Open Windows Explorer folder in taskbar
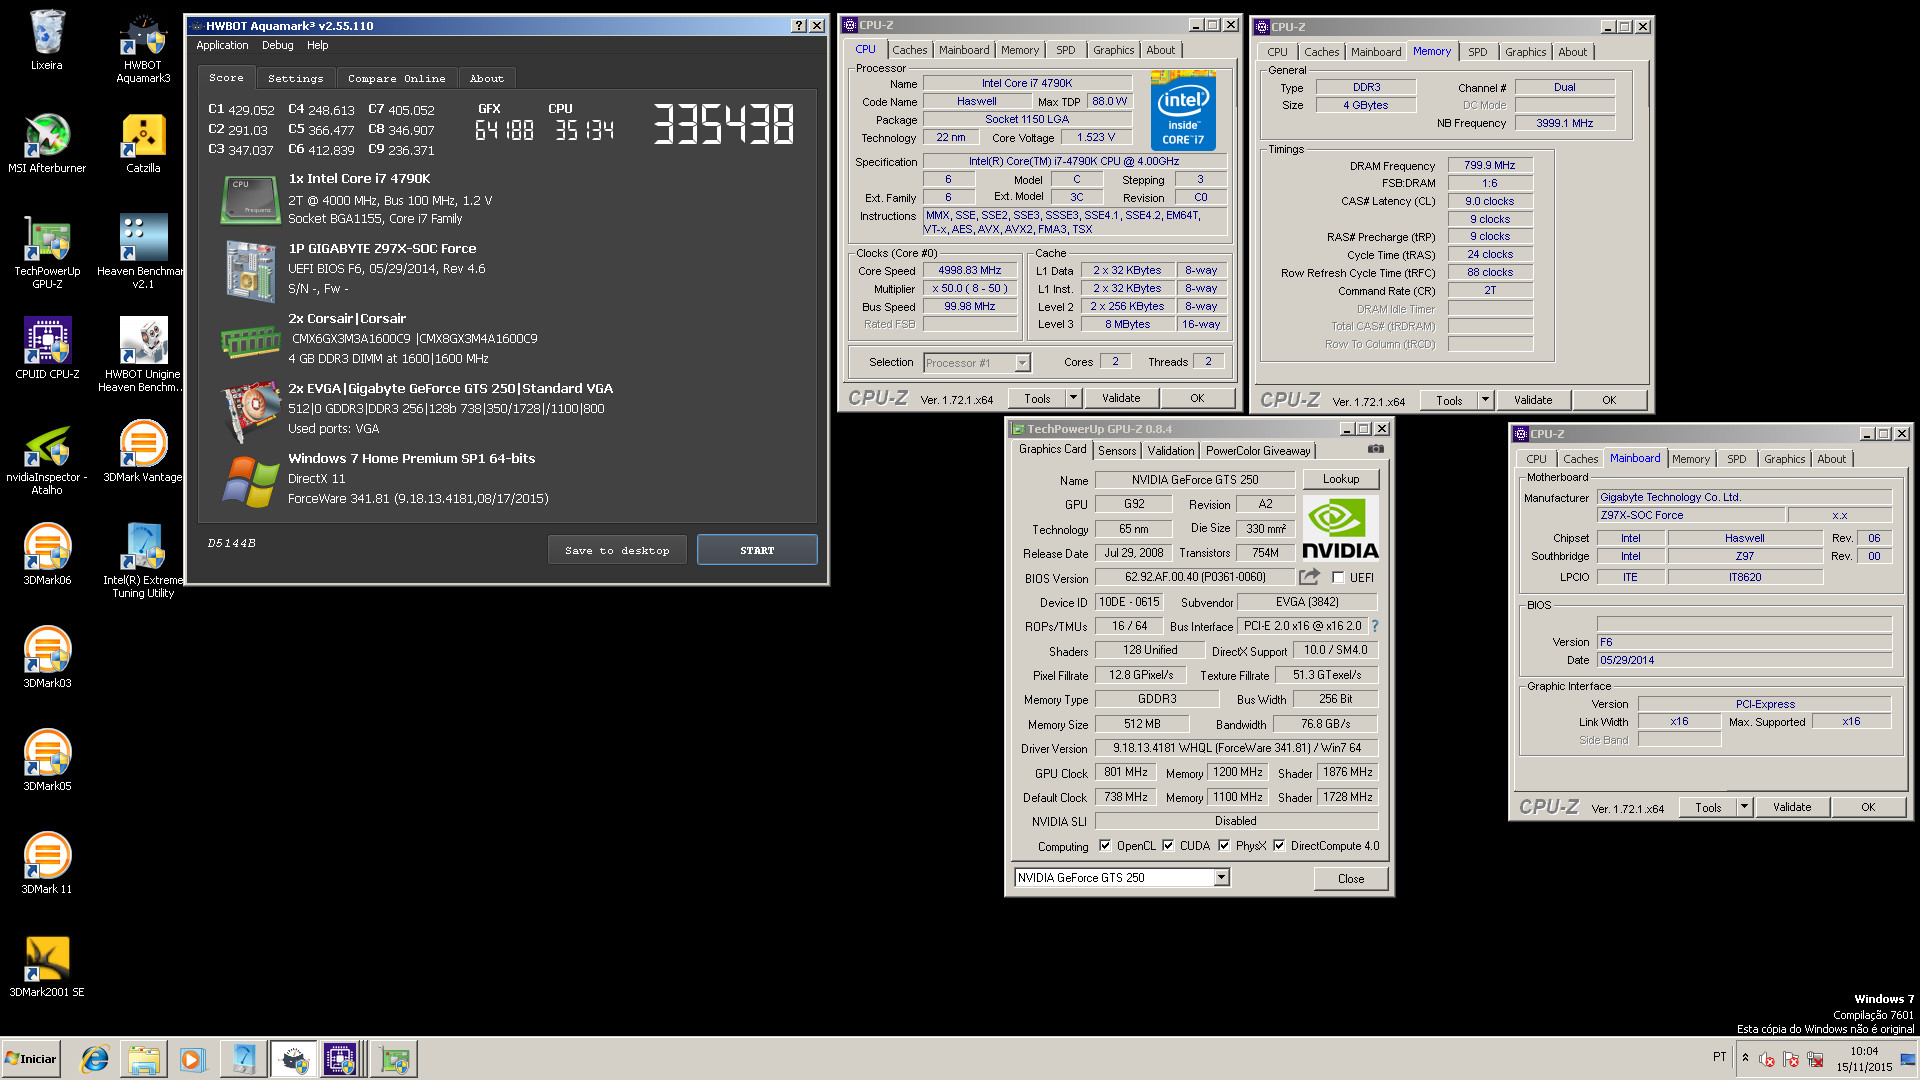The width and height of the screenshot is (1920, 1080). (144, 1059)
